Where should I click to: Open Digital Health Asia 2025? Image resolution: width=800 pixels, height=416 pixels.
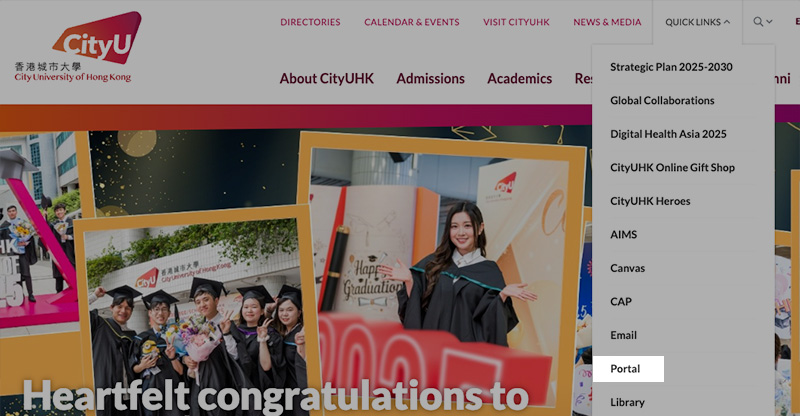pos(668,134)
